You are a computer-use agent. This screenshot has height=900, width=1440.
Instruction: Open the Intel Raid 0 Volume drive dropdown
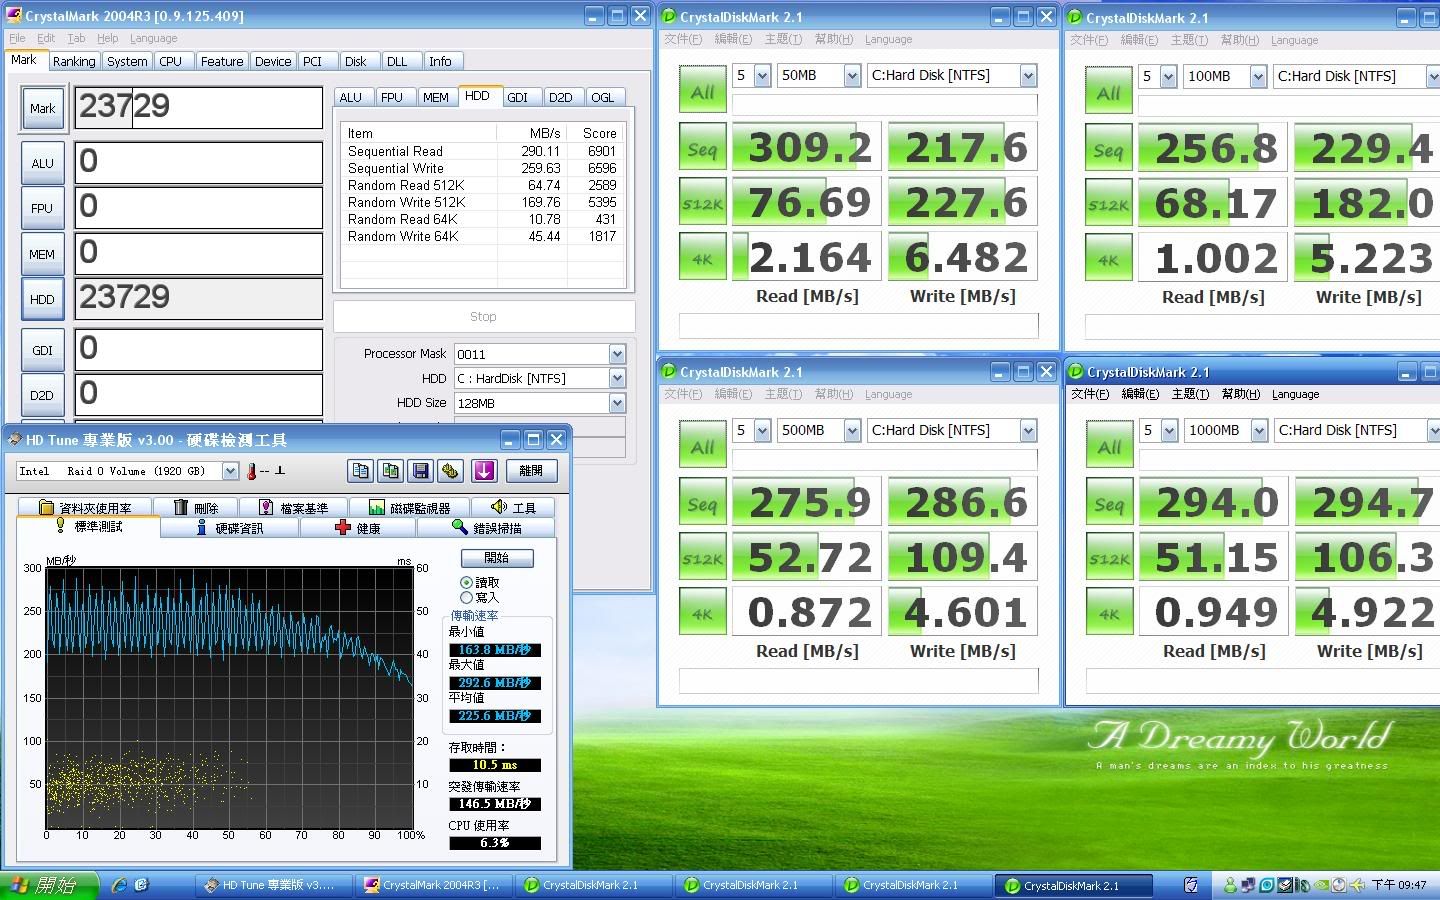230,471
